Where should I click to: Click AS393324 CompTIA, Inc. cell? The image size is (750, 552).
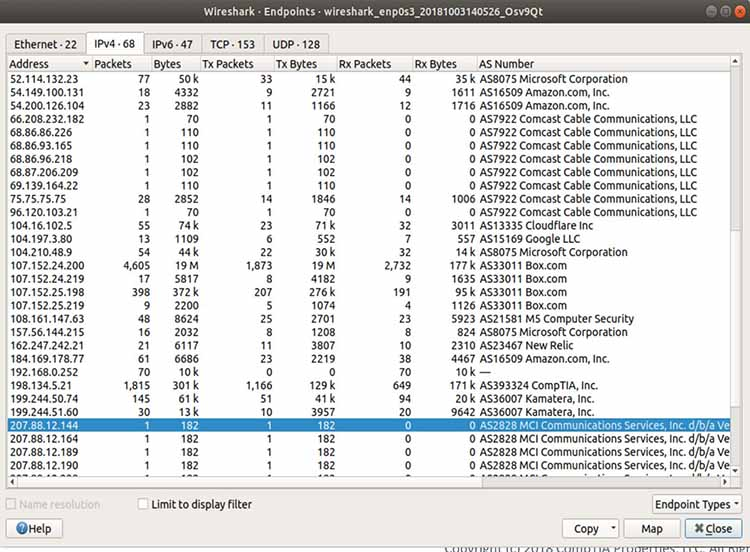(539, 386)
